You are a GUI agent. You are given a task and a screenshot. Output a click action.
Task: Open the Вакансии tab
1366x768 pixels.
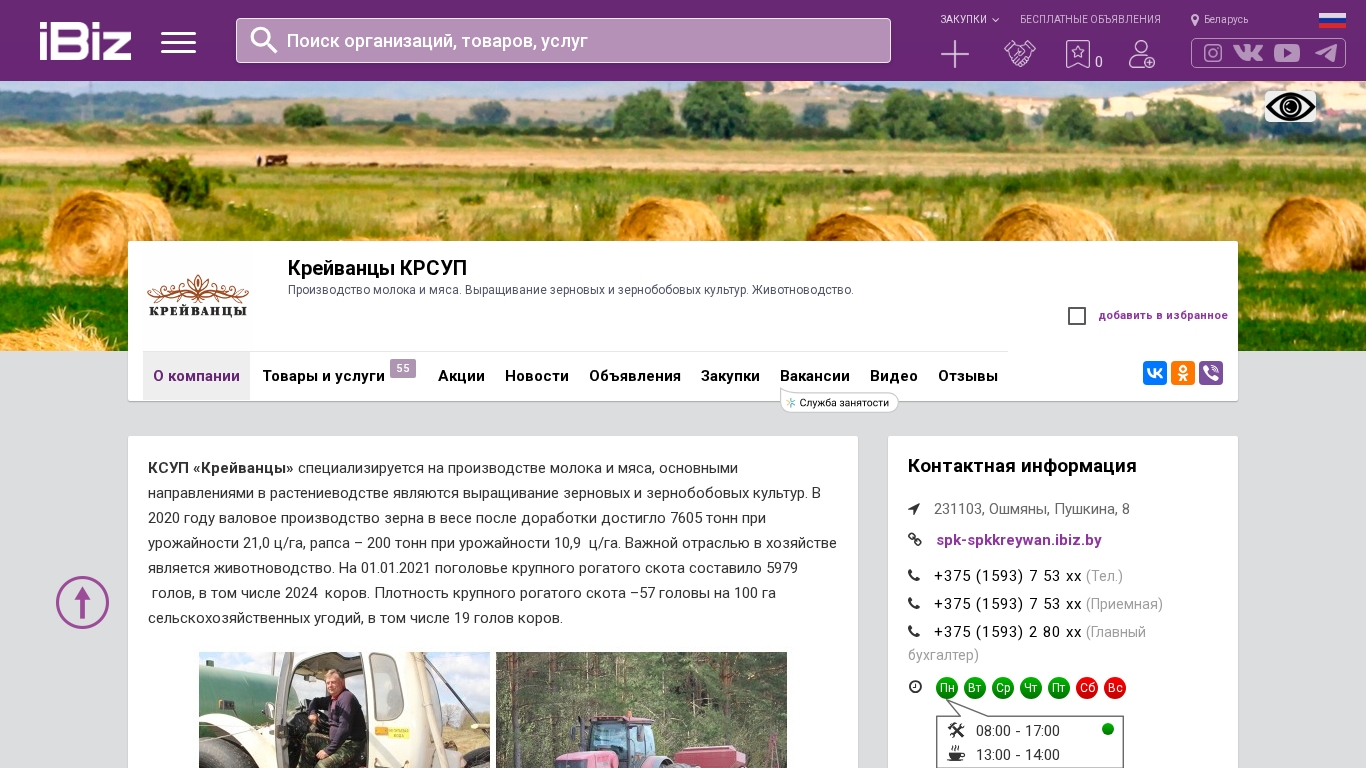(815, 376)
